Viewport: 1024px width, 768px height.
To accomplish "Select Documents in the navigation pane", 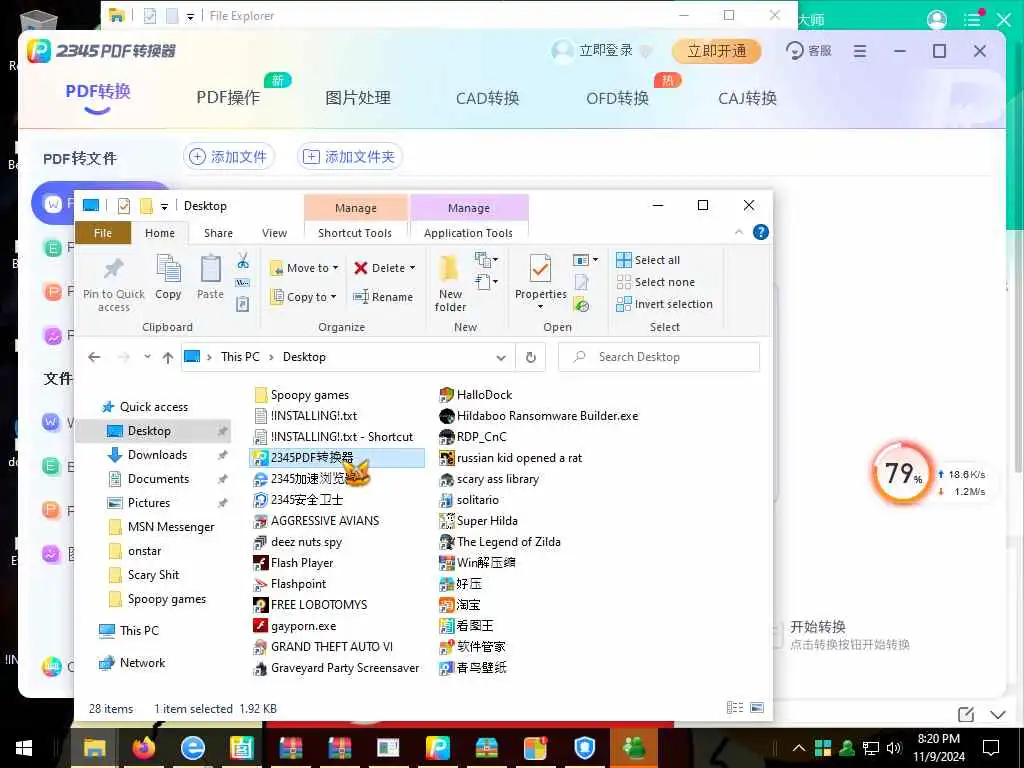I will [x=158, y=479].
